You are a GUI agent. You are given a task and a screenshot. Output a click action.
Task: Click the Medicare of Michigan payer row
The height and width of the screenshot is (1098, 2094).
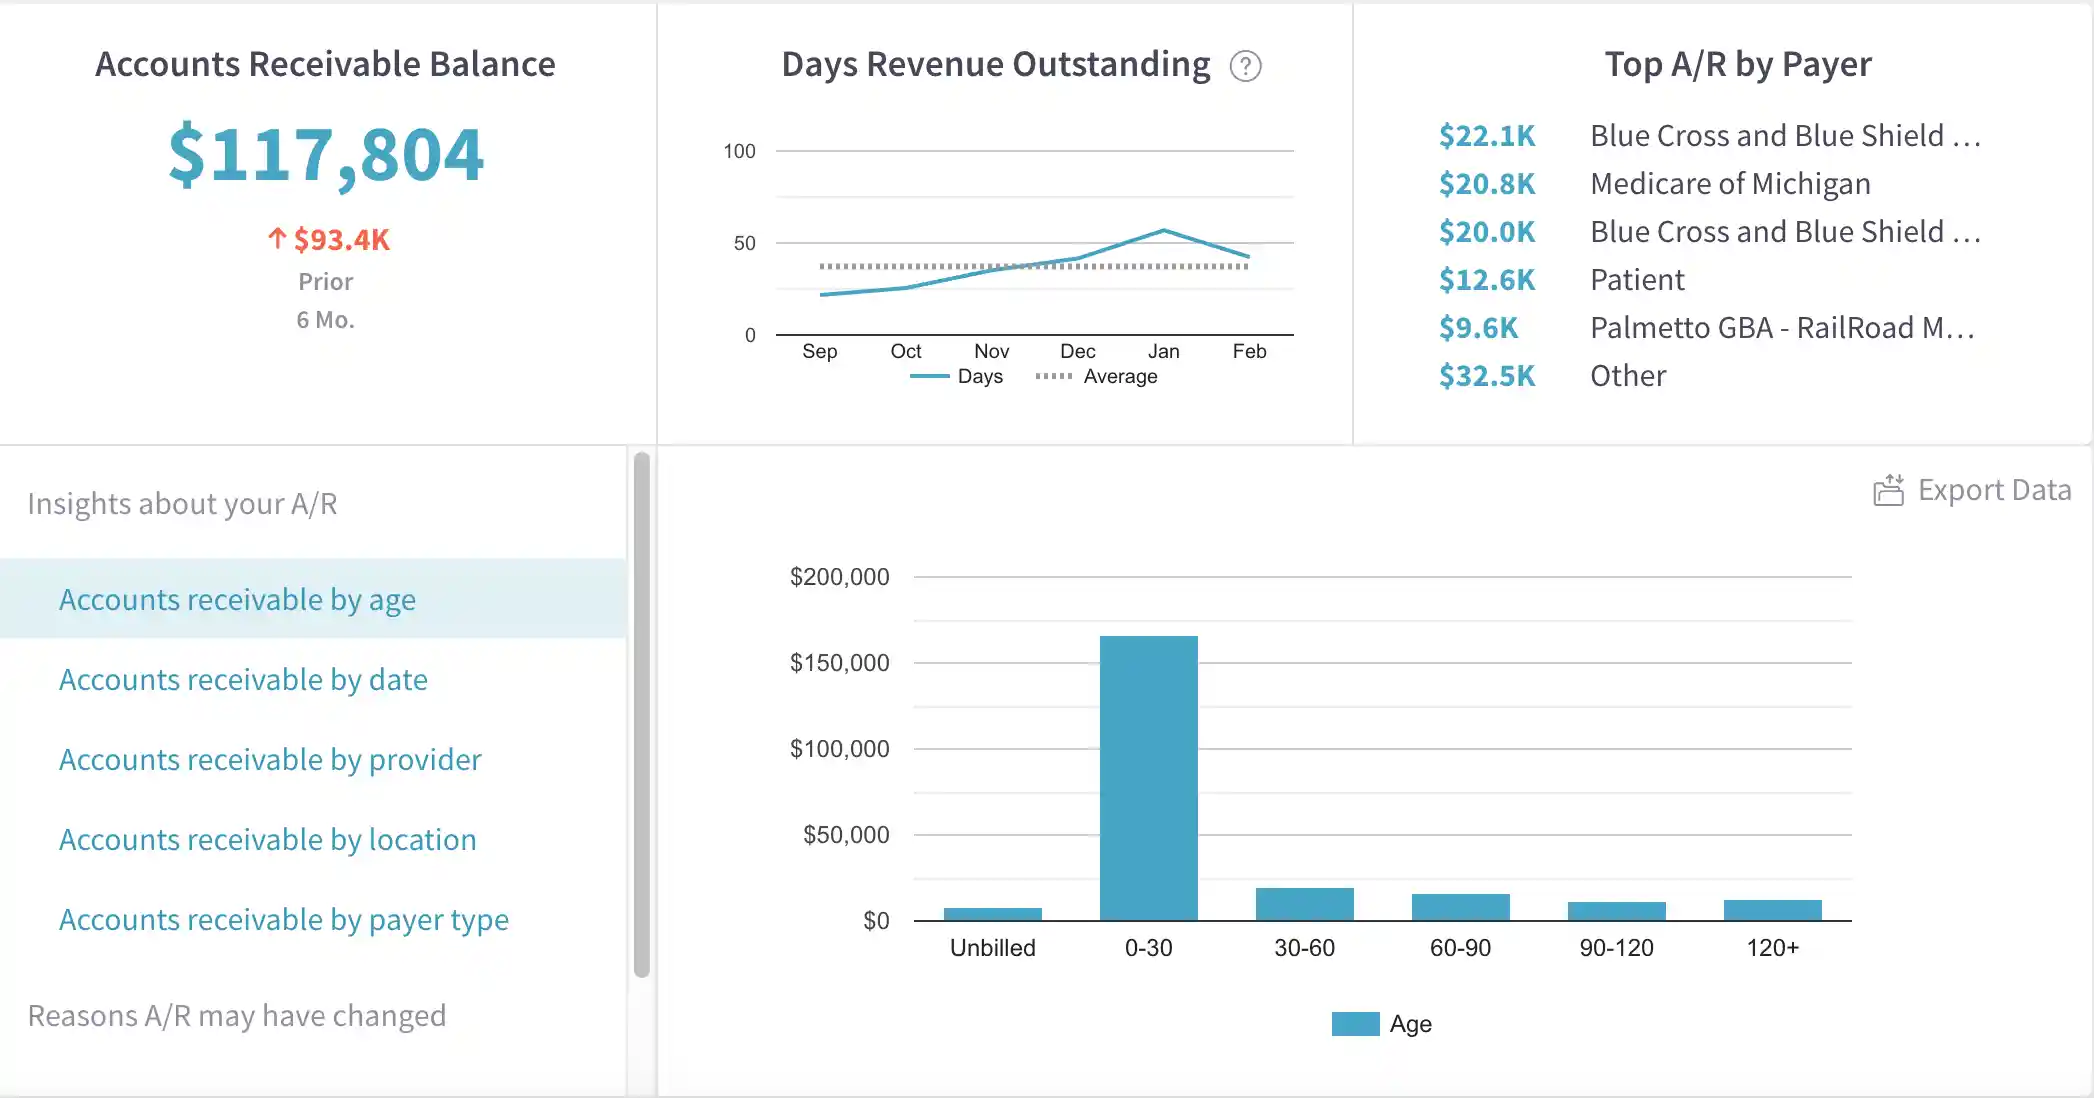pos(1730,184)
